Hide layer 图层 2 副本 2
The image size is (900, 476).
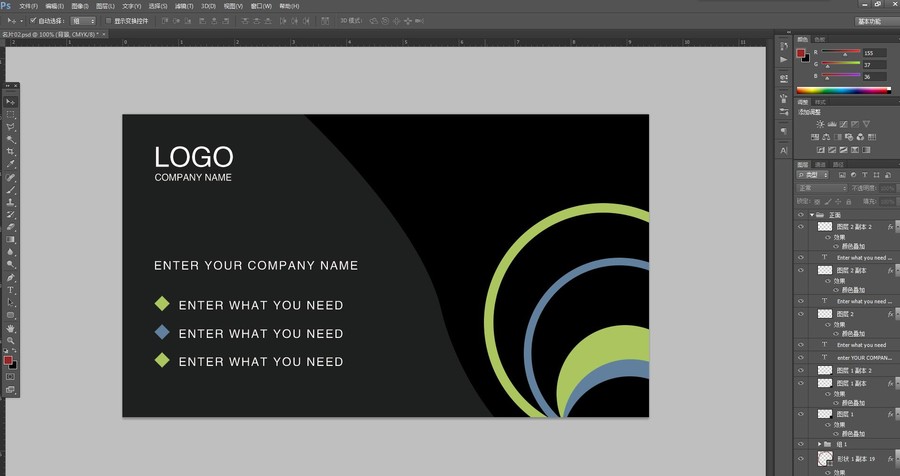pos(801,227)
